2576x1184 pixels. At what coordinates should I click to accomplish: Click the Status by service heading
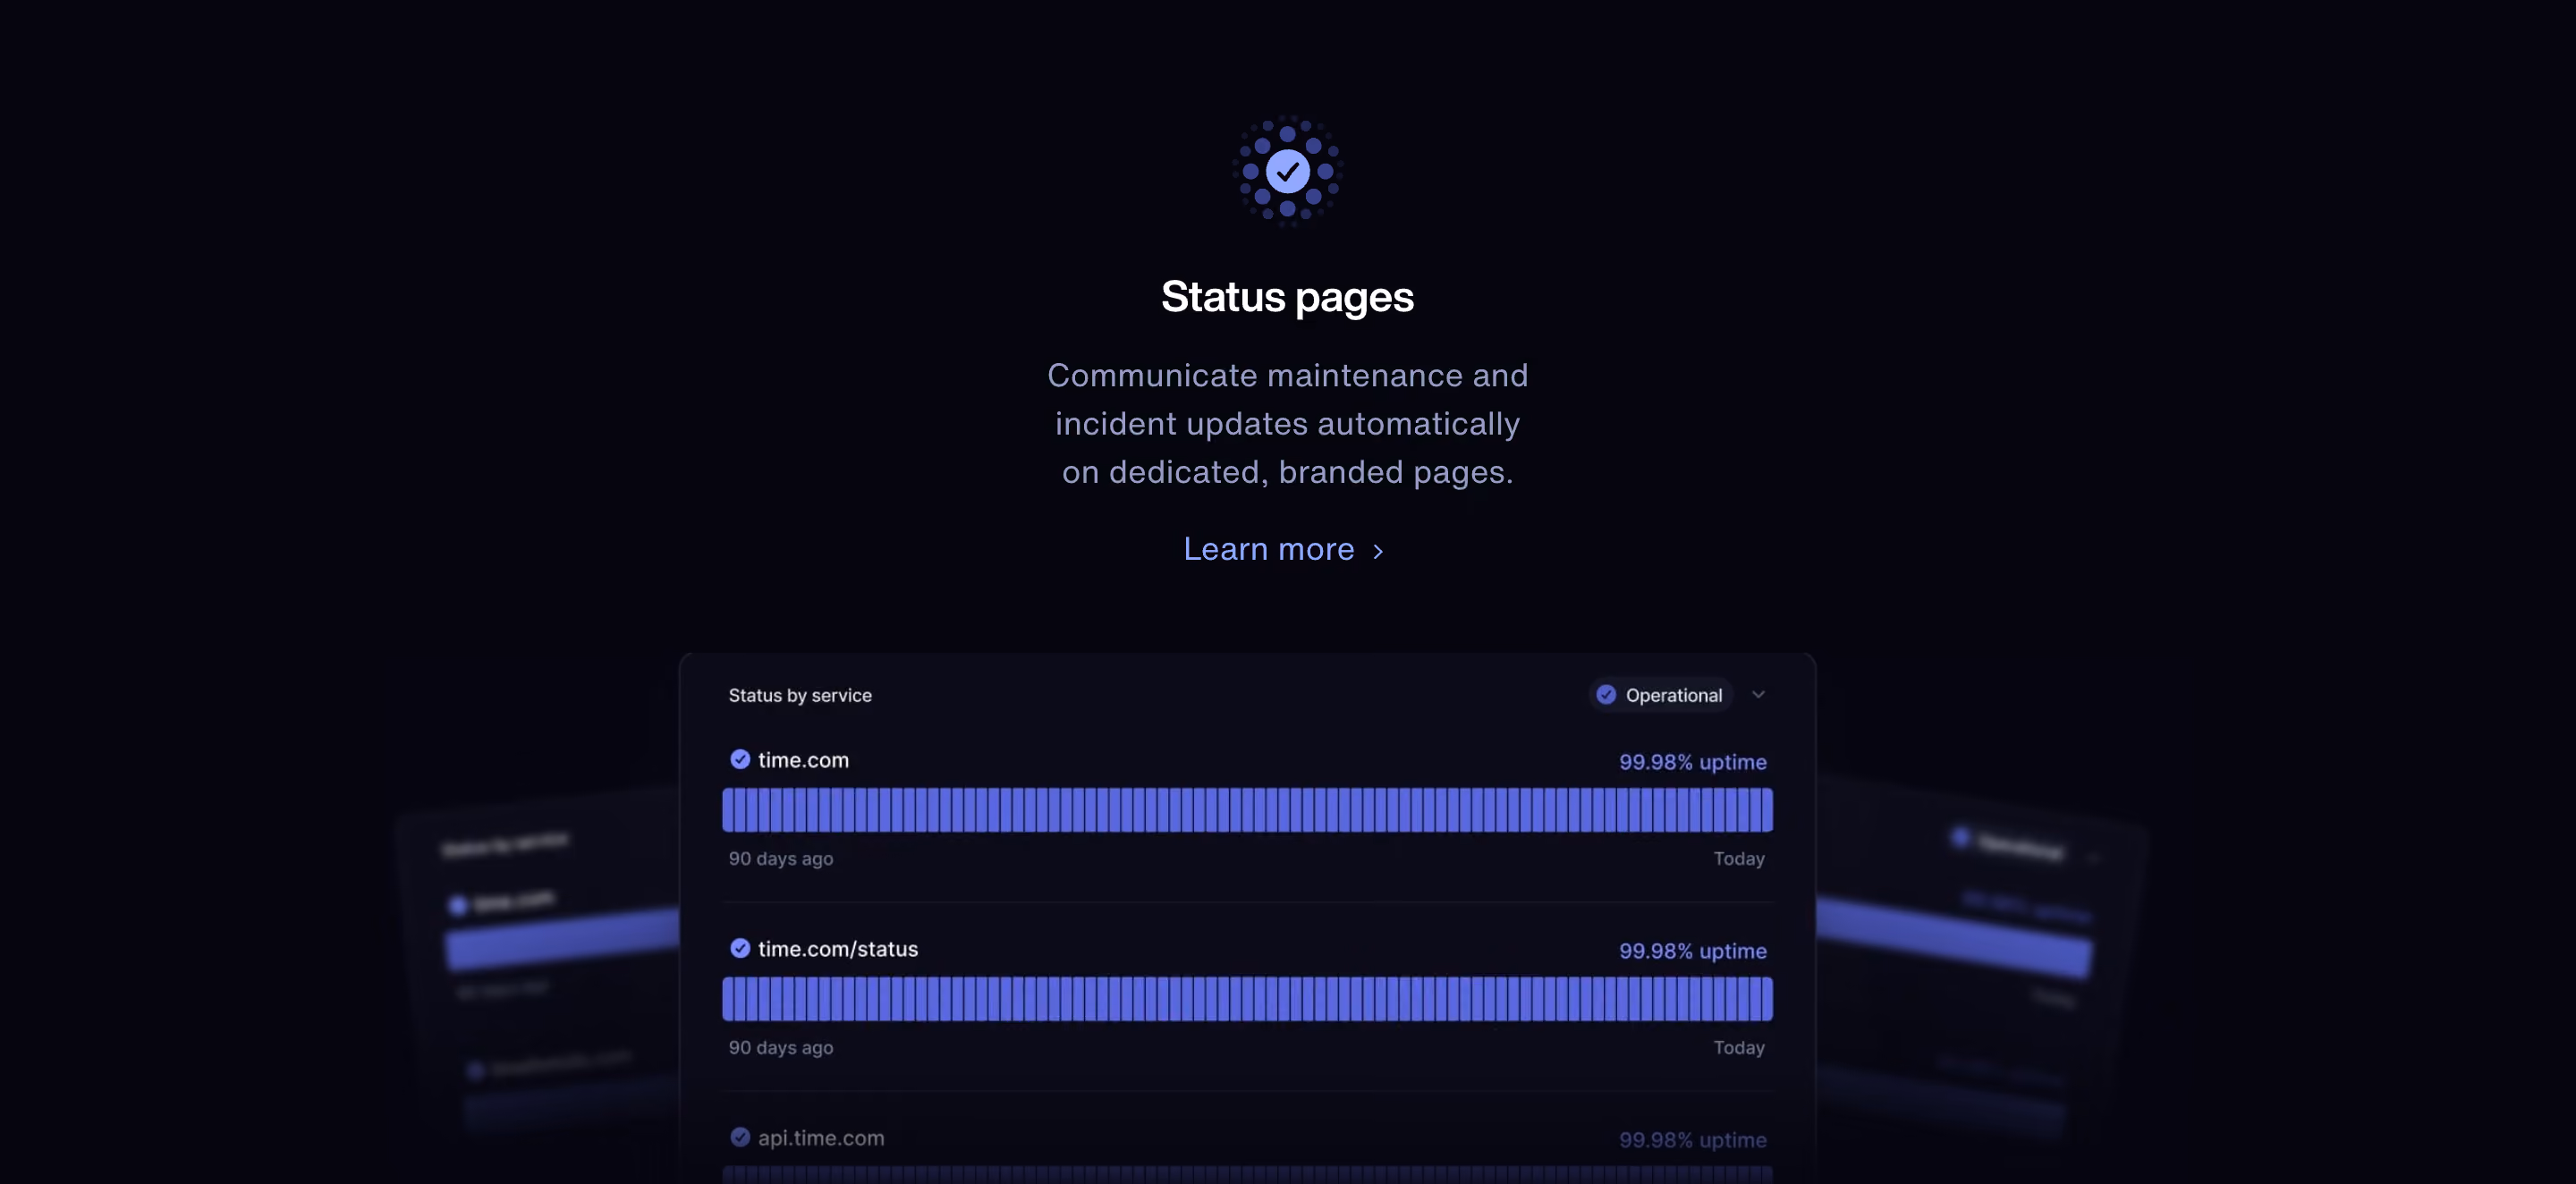coord(800,695)
